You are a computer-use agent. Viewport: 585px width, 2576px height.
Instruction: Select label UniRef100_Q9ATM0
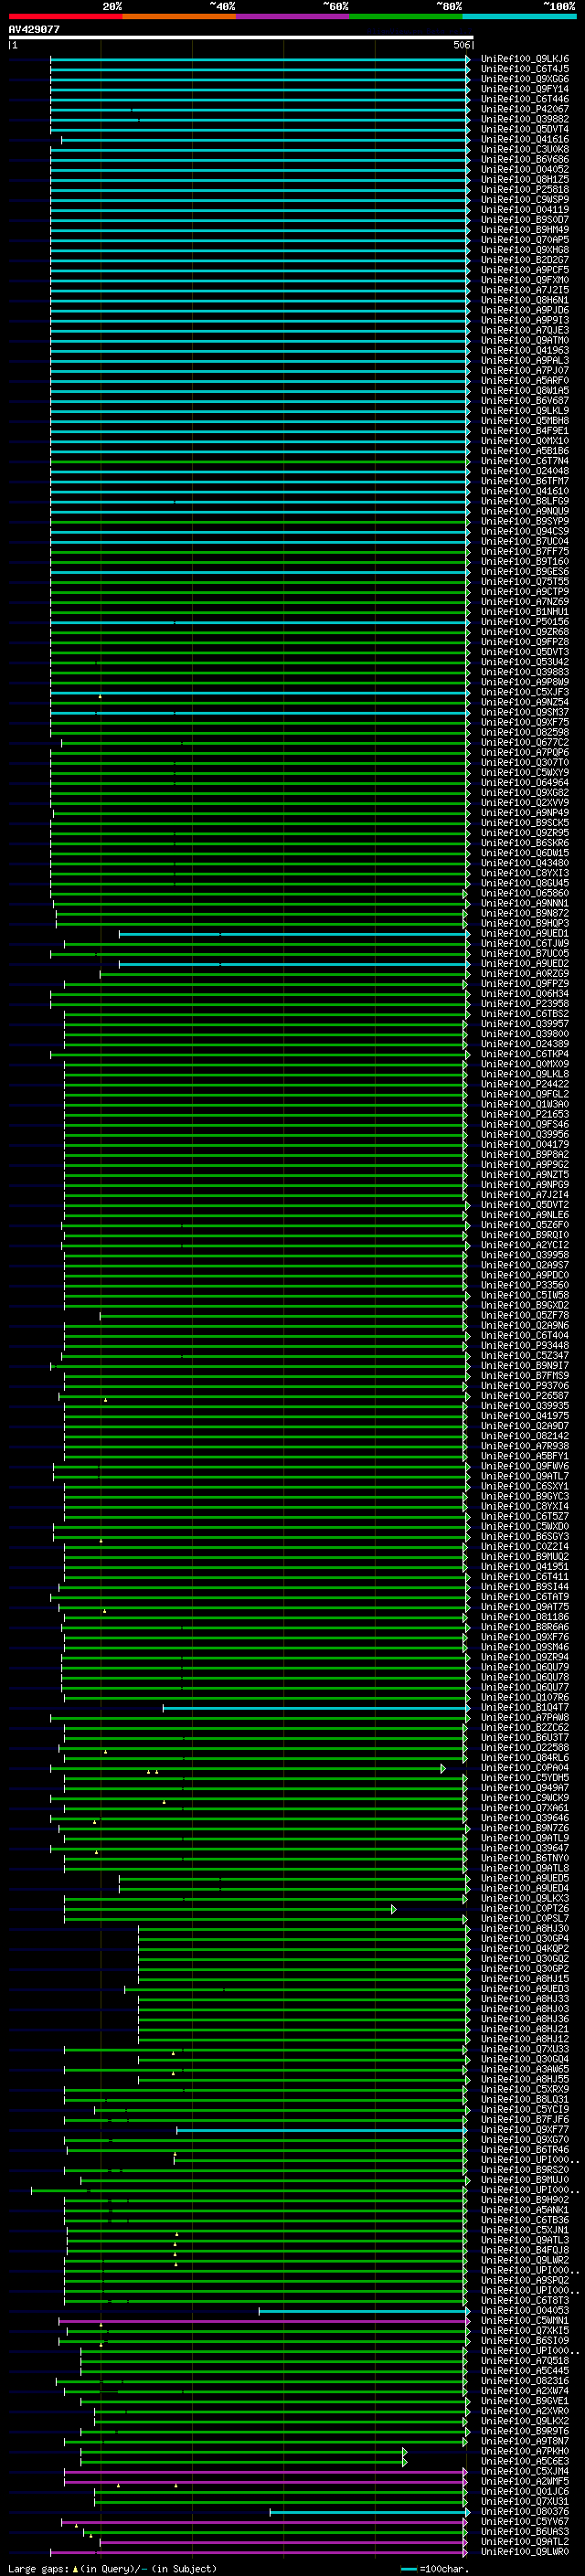[x=525, y=340]
